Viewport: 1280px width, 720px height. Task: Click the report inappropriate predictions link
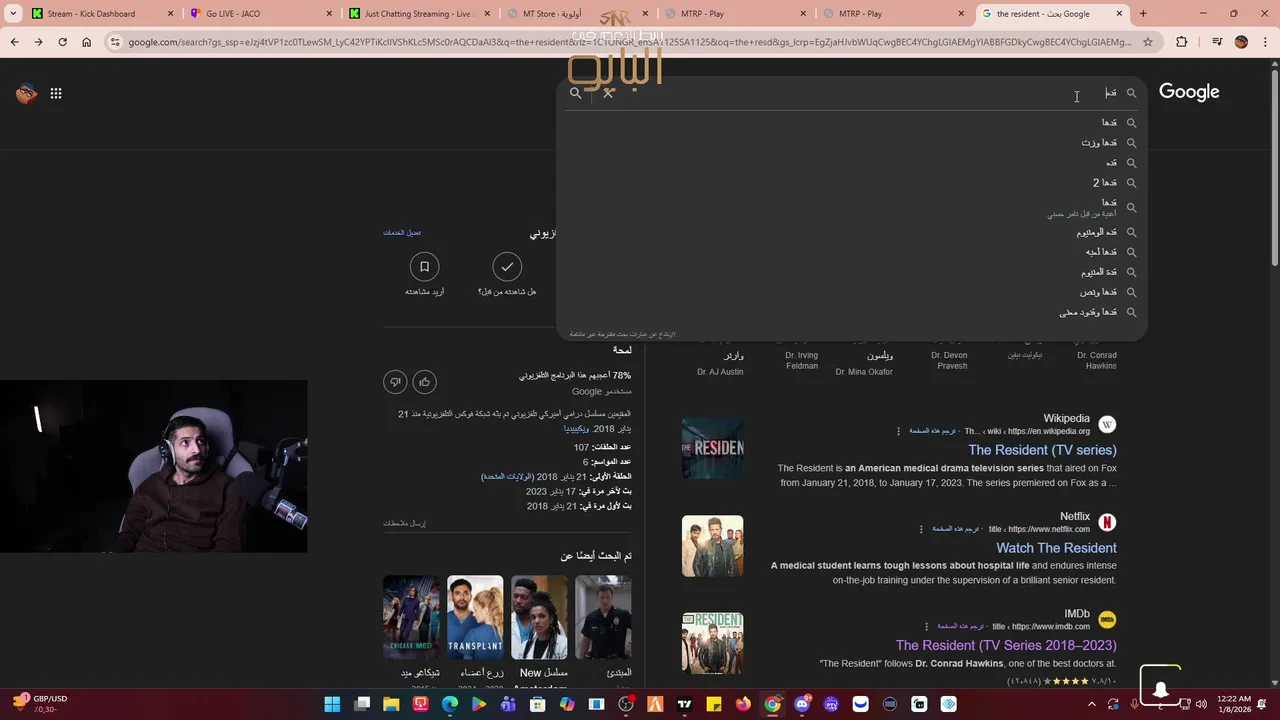[623, 334]
